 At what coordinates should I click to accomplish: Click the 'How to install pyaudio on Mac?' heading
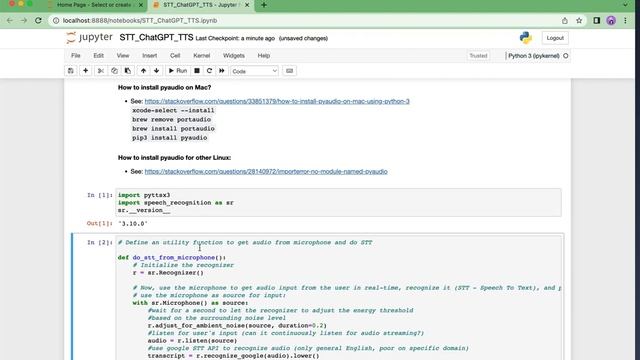[164, 87]
